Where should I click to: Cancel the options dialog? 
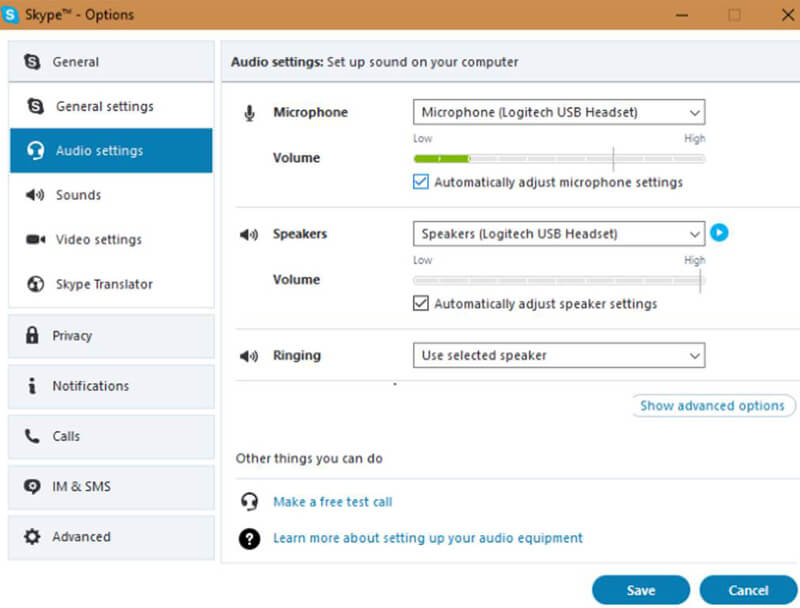coord(748,590)
